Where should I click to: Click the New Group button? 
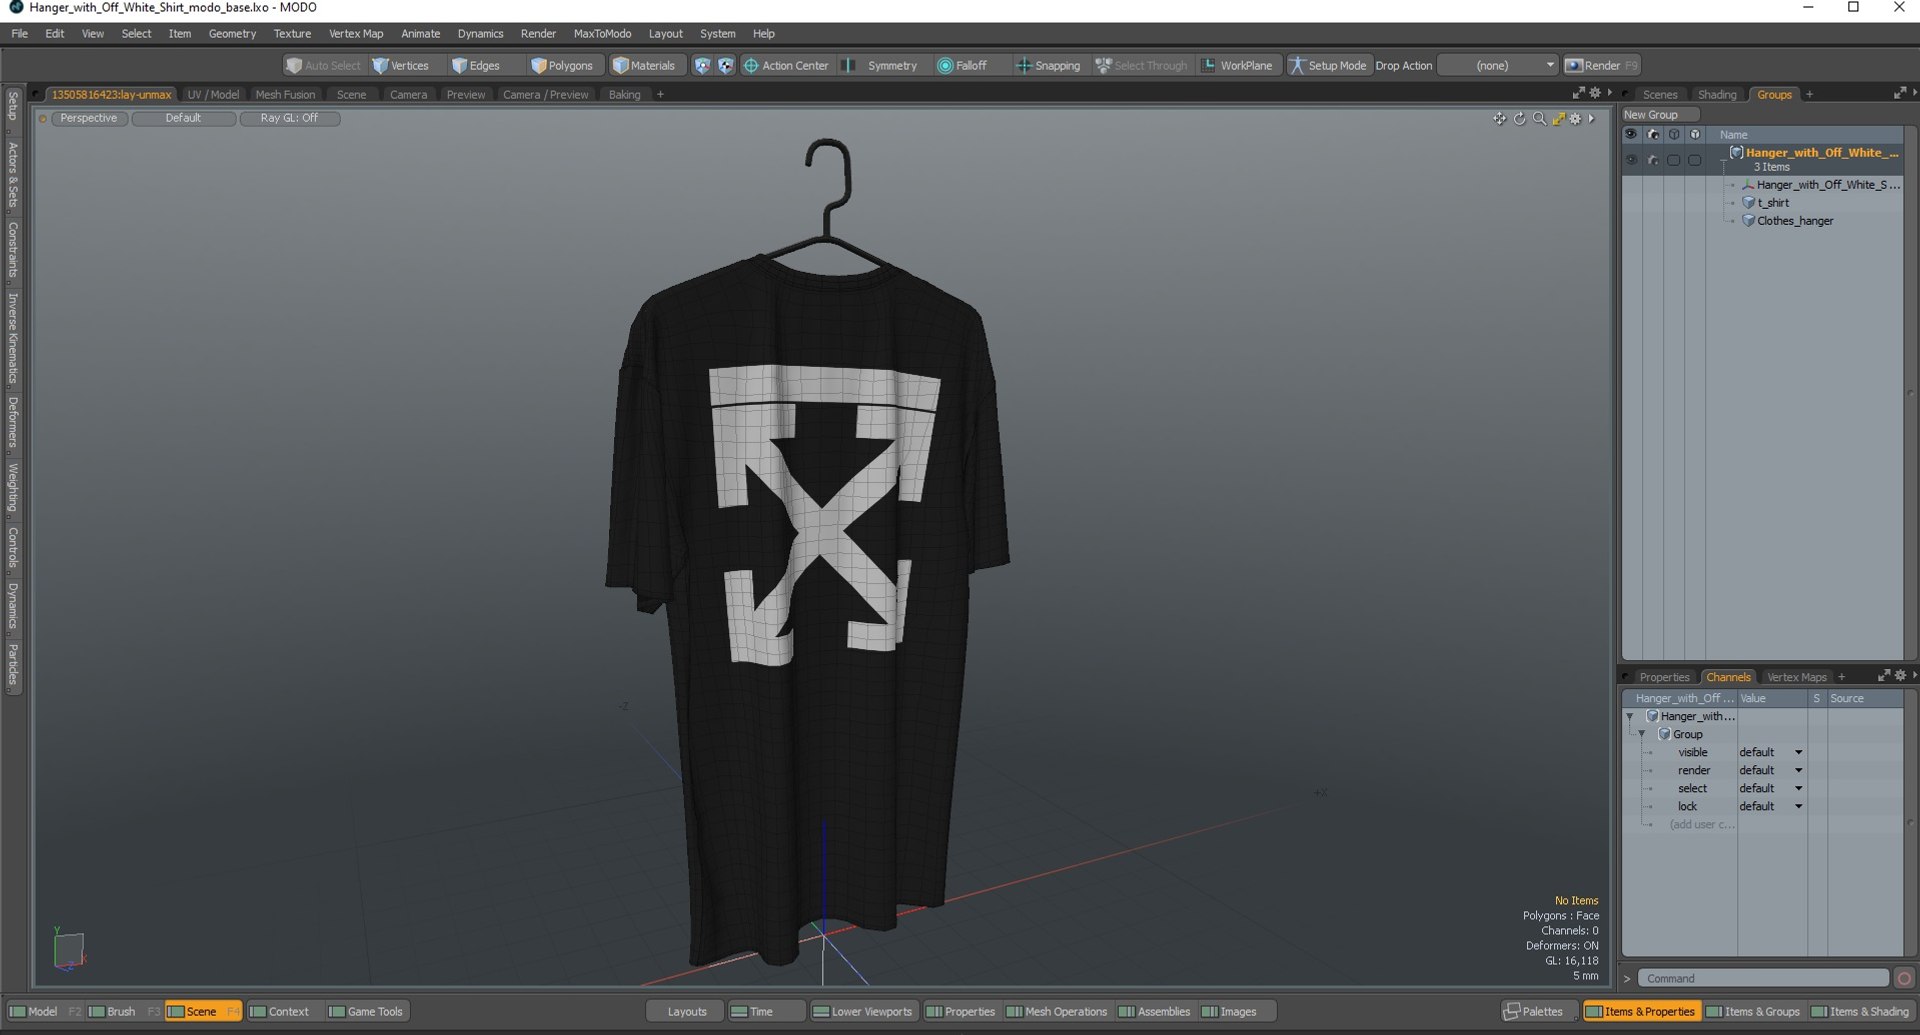tap(1660, 115)
